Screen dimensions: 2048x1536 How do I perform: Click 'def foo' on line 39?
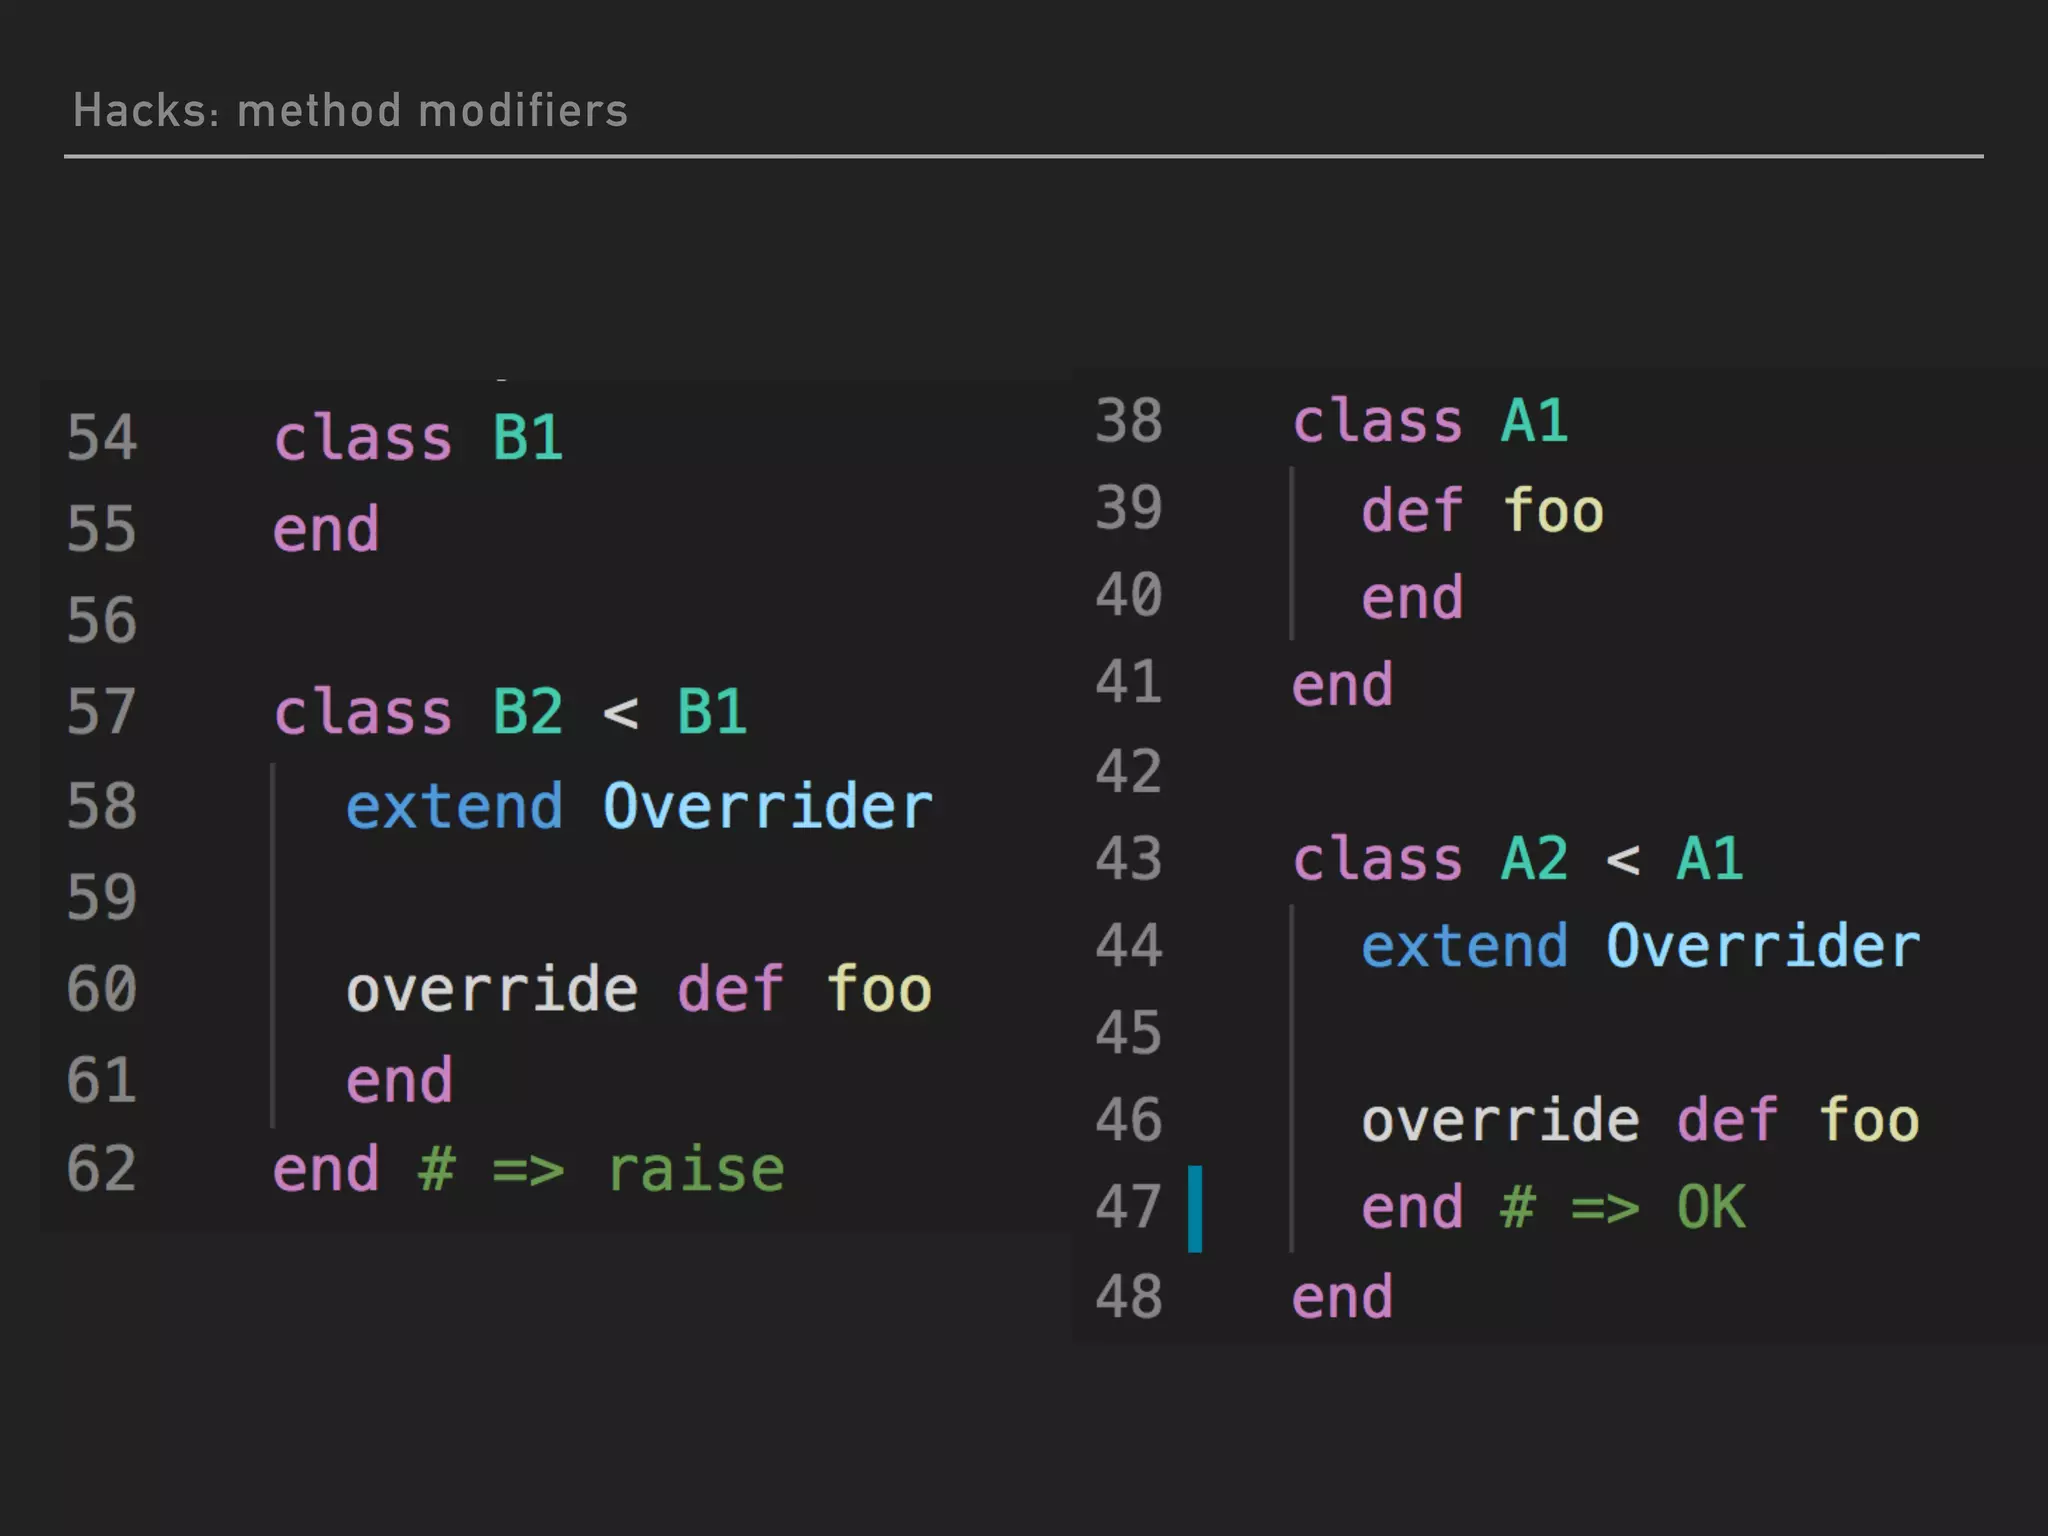click(x=1482, y=511)
